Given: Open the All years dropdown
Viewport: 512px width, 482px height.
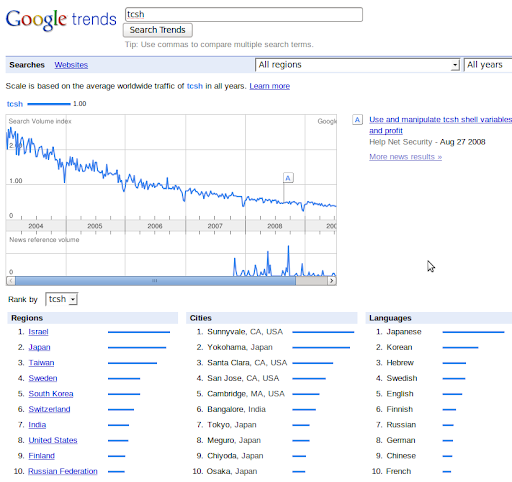Looking at the screenshot, I should (x=488, y=65).
